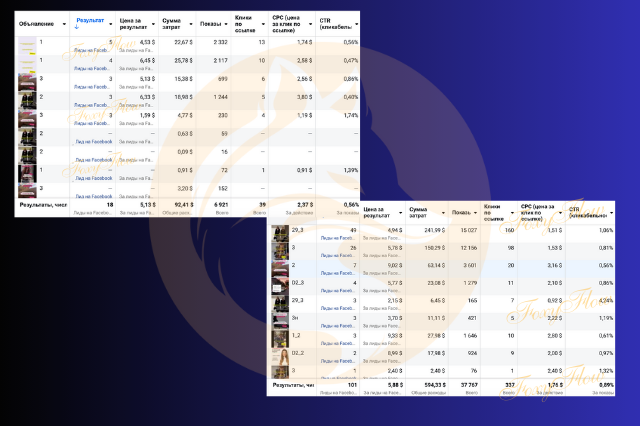Open Клики по ссылке dropdown in upper table

click(263, 24)
